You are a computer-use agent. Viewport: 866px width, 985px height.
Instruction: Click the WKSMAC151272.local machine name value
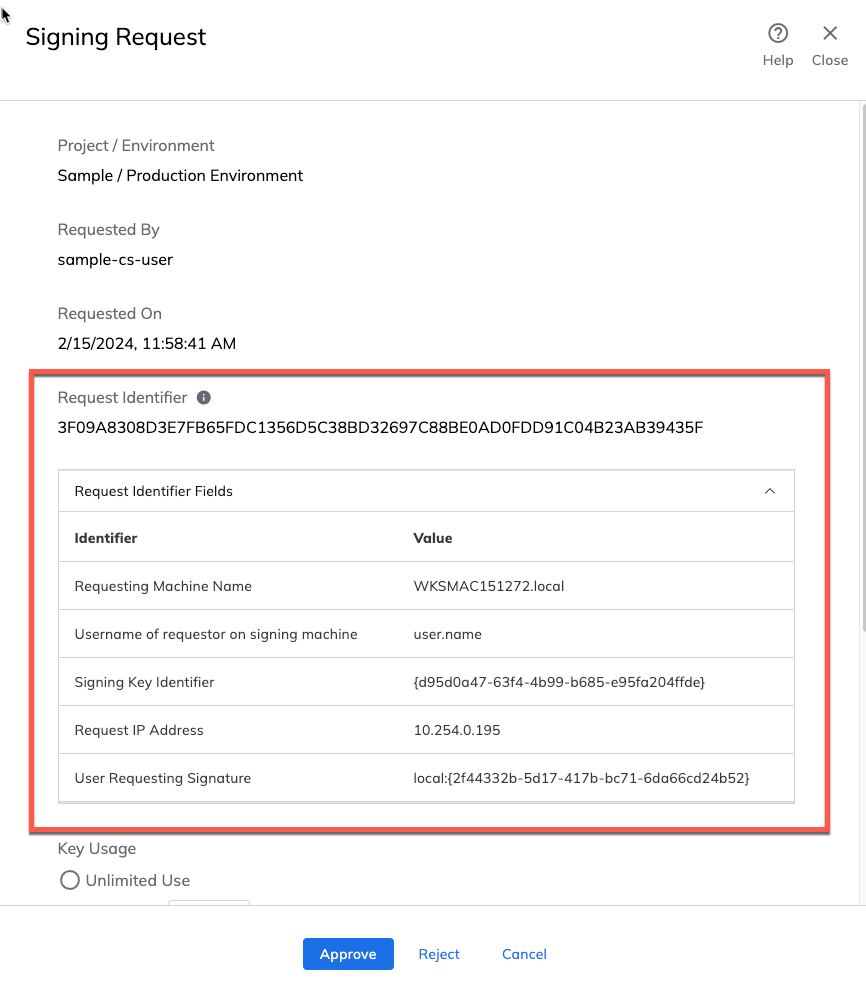tap(489, 586)
